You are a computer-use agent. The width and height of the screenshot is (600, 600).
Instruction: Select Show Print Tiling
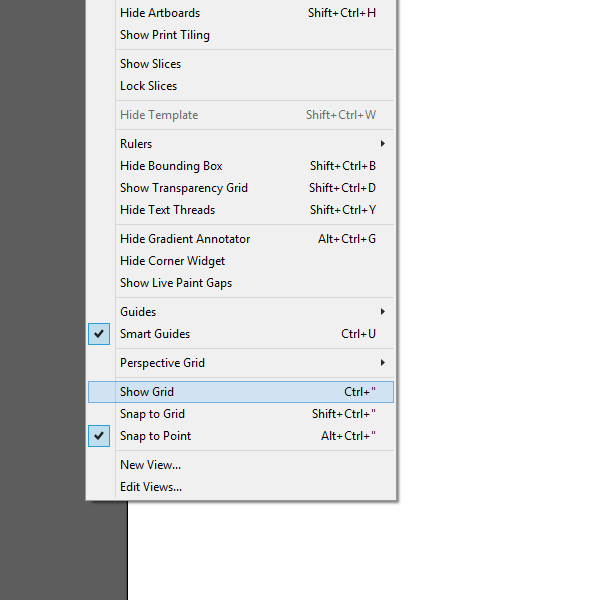pyautogui.click(x=241, y=35)
